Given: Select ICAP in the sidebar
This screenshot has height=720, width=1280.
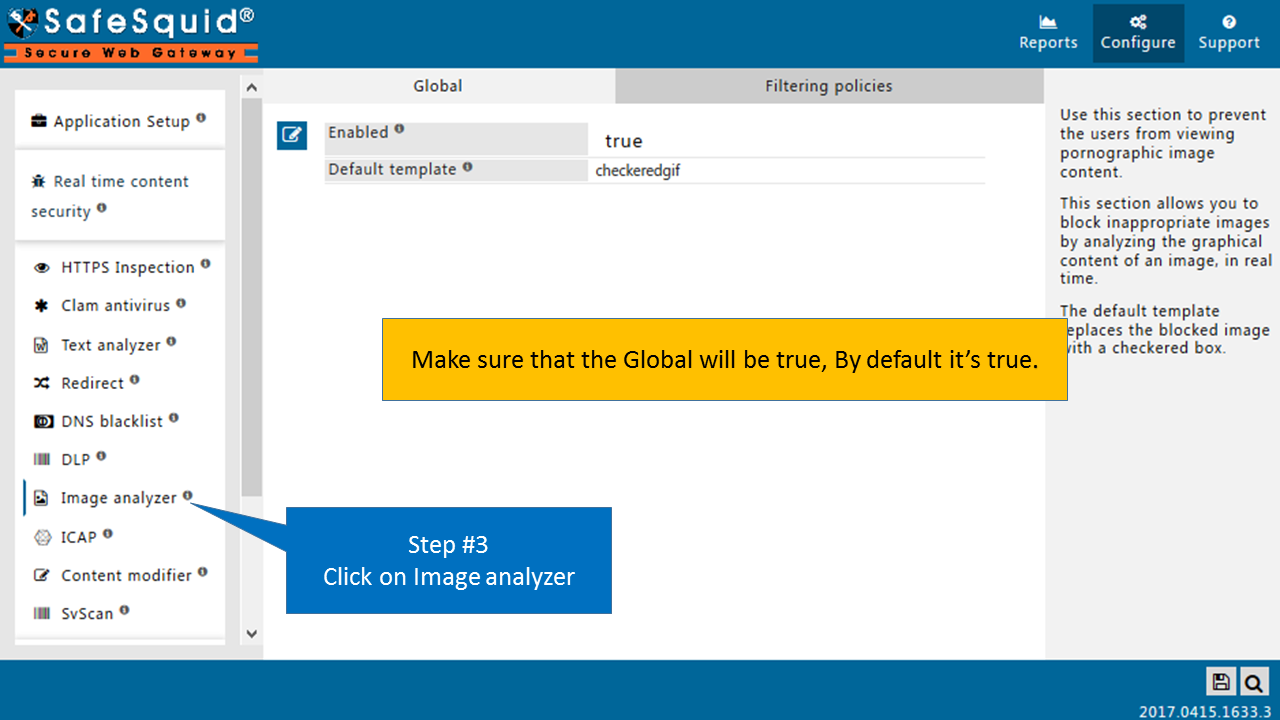Looking at the screenshot, I should coord(79,537).
